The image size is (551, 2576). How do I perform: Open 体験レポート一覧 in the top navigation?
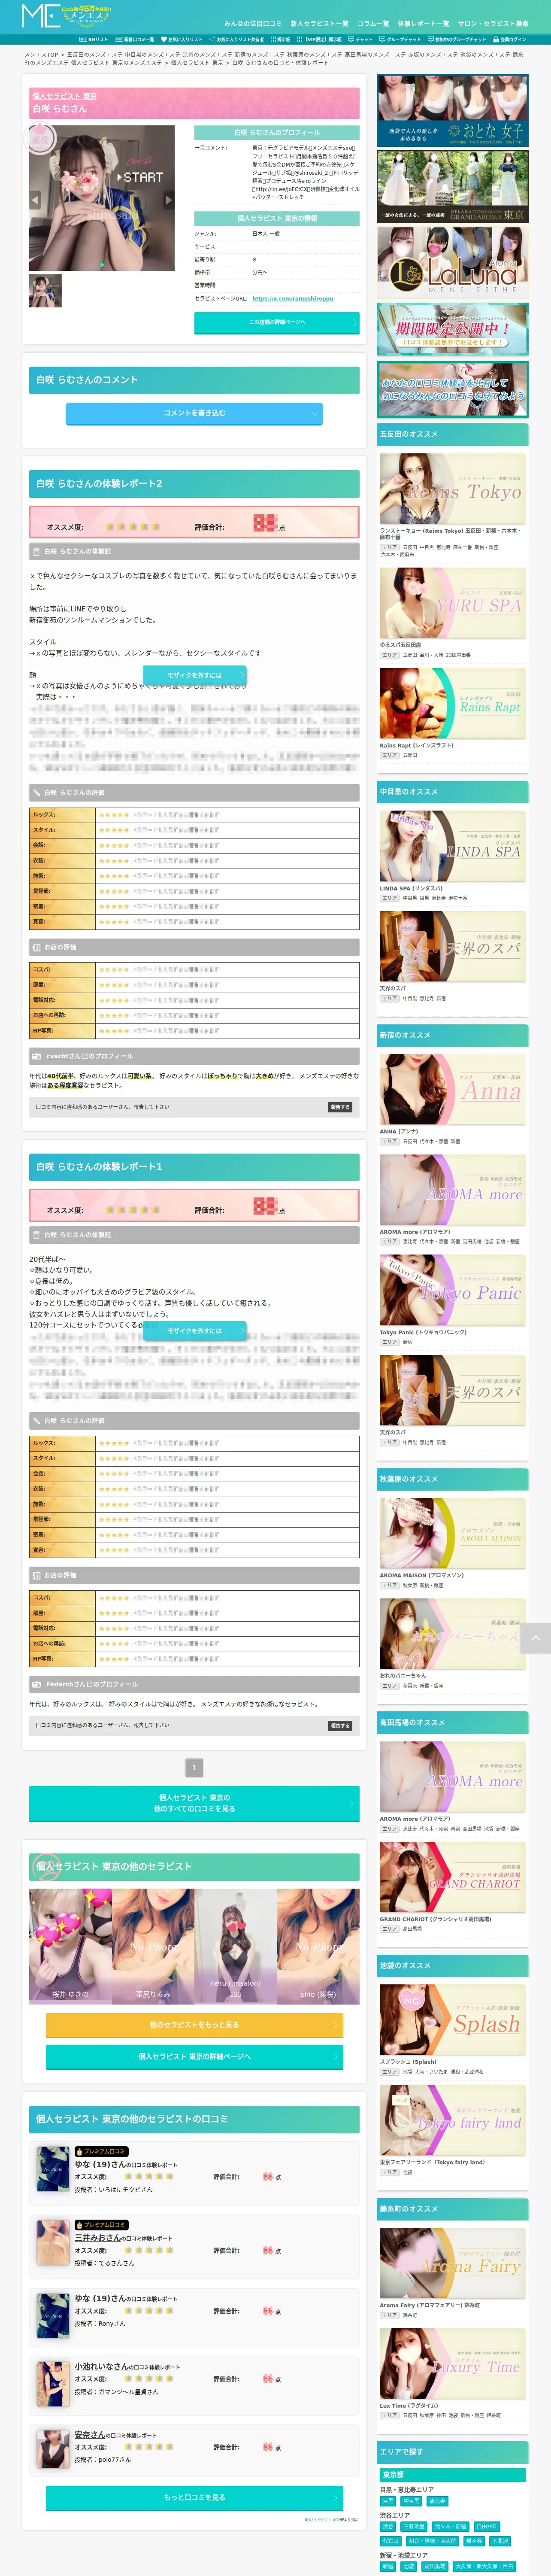[x=423, y=23]
